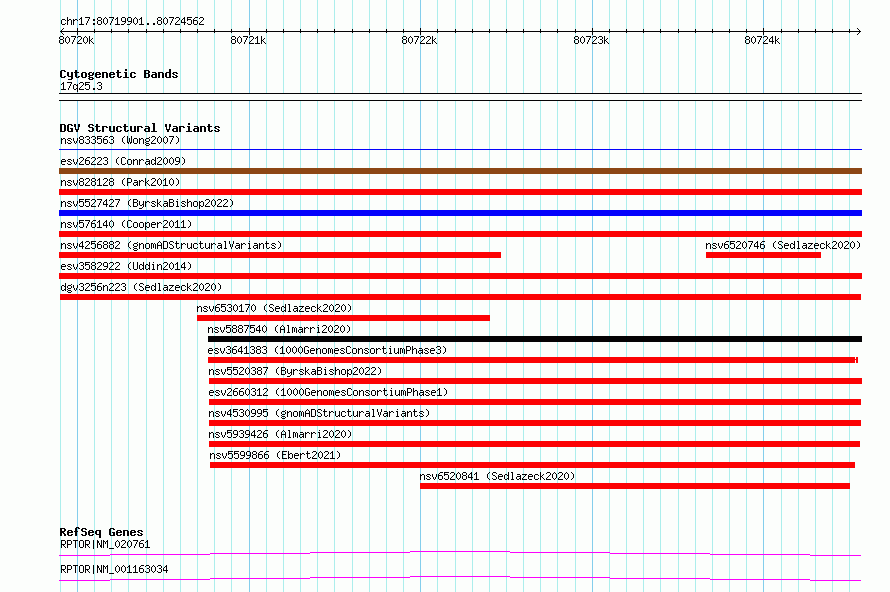Select the 80721k ruler tick label

click(x=248, y=40)
